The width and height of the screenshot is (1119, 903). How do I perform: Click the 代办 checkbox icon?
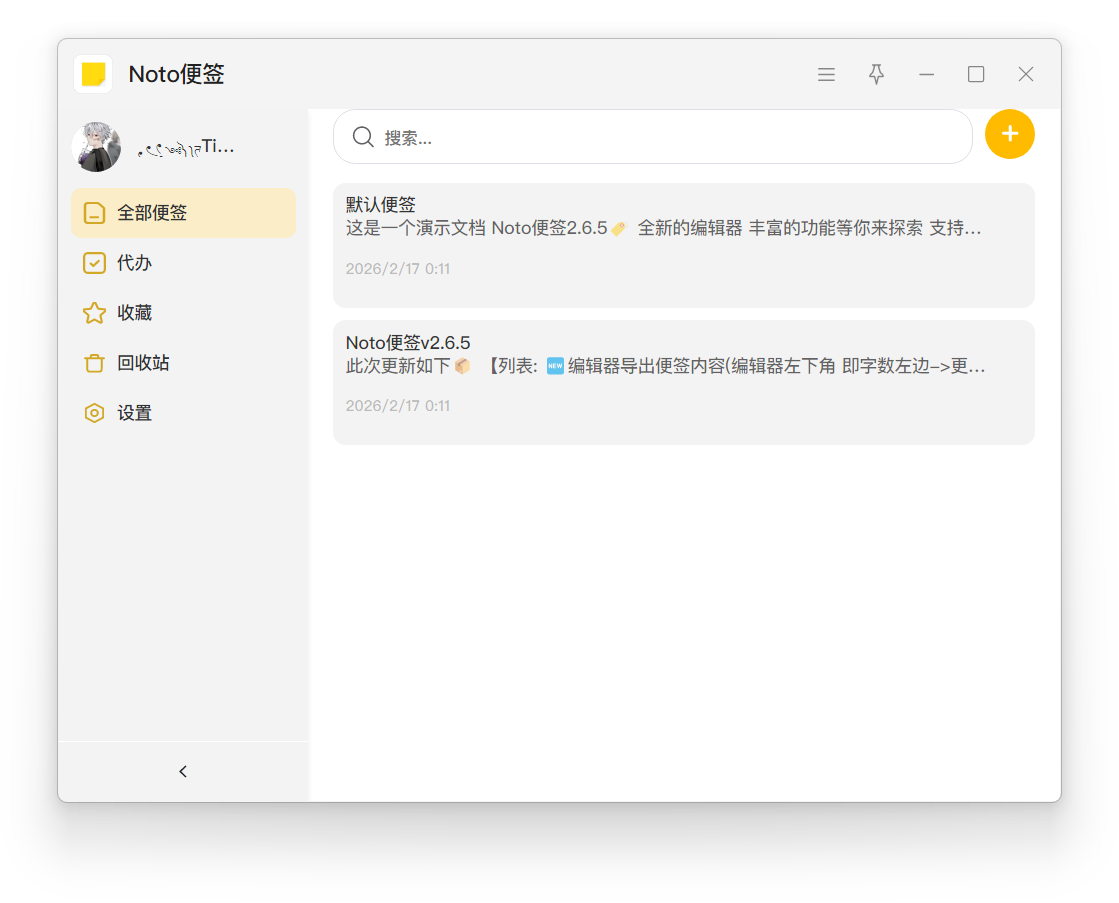coord(94,263)
